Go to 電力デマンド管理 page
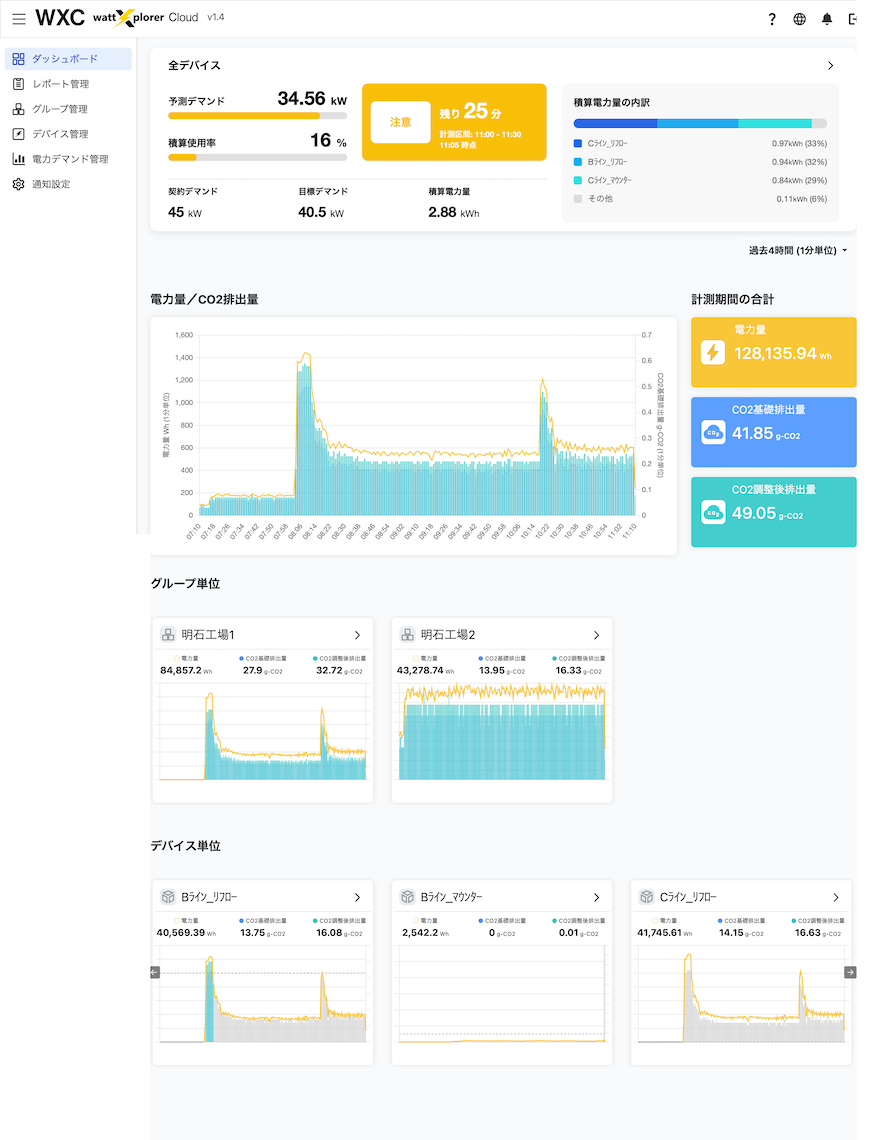Viewport: 875px width, 1140px height. tap(69, 159)
